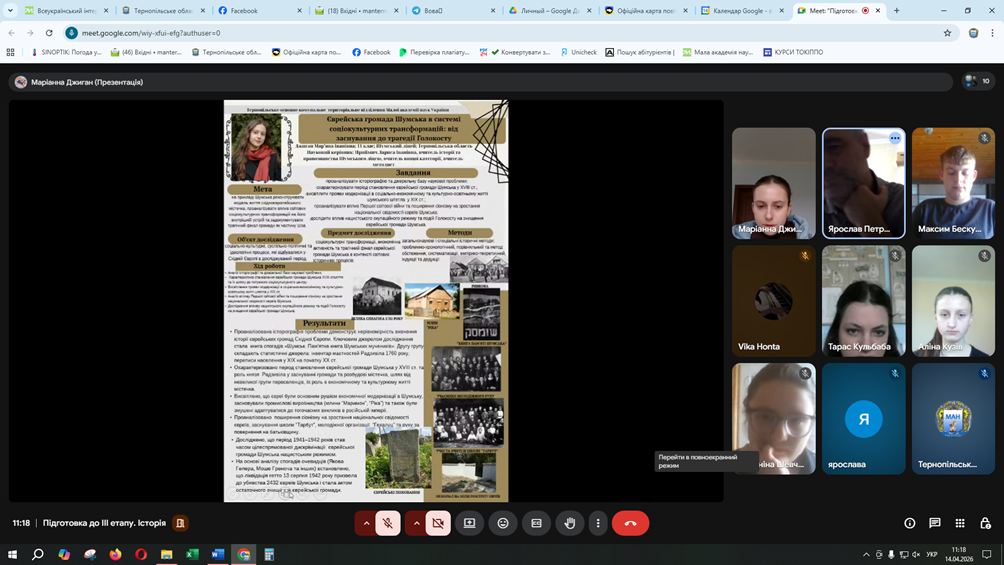
Task: Select Ярослав Петр... video tile
Action: 863,183
